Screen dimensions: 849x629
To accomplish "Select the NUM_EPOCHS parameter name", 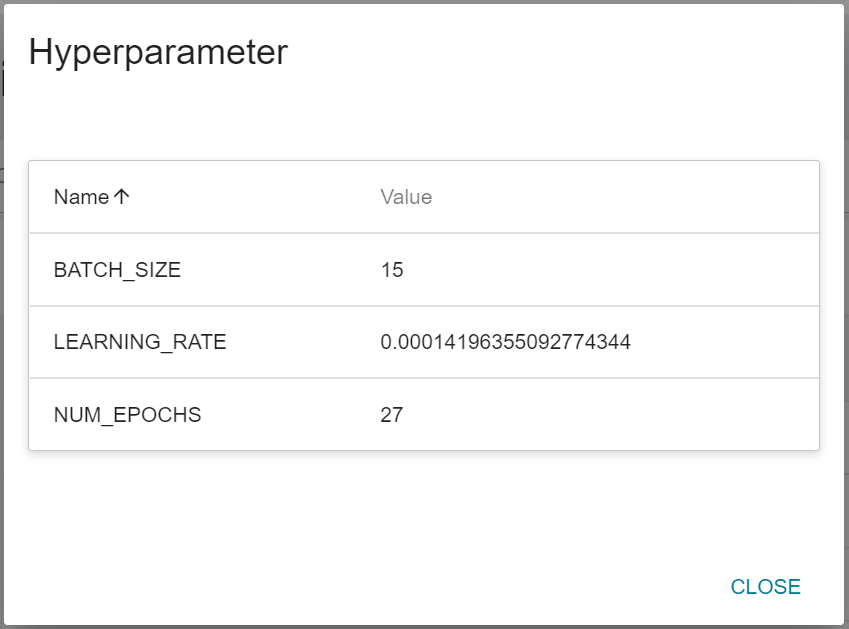I will 127,414.
